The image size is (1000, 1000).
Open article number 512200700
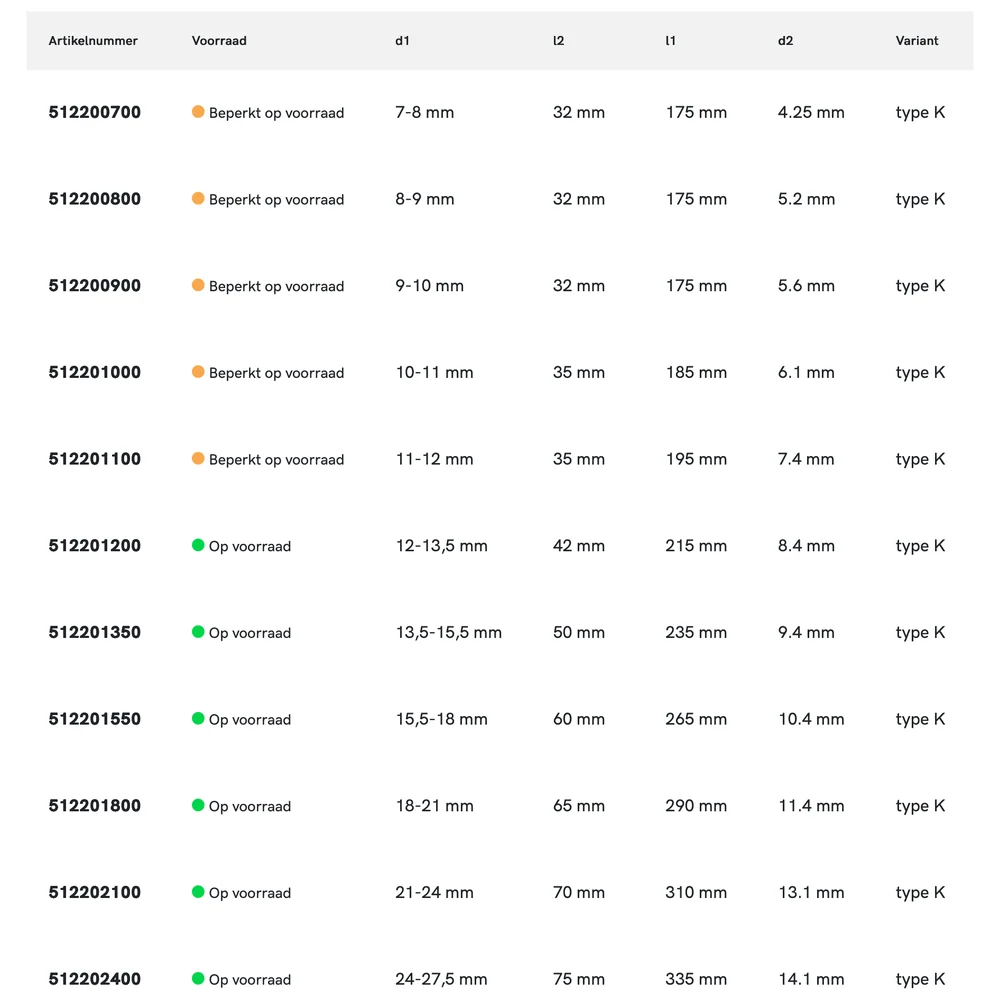[94, 112]
